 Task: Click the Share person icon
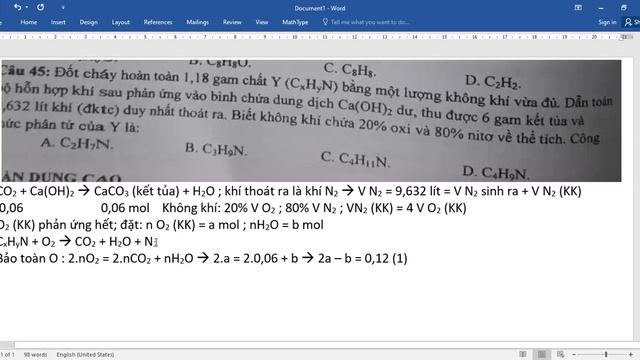coord(629,22)
